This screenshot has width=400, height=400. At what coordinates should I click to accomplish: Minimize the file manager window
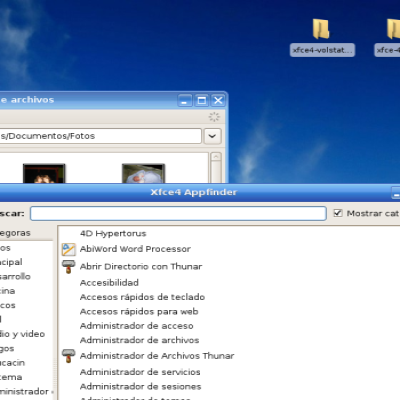(185, 100)
